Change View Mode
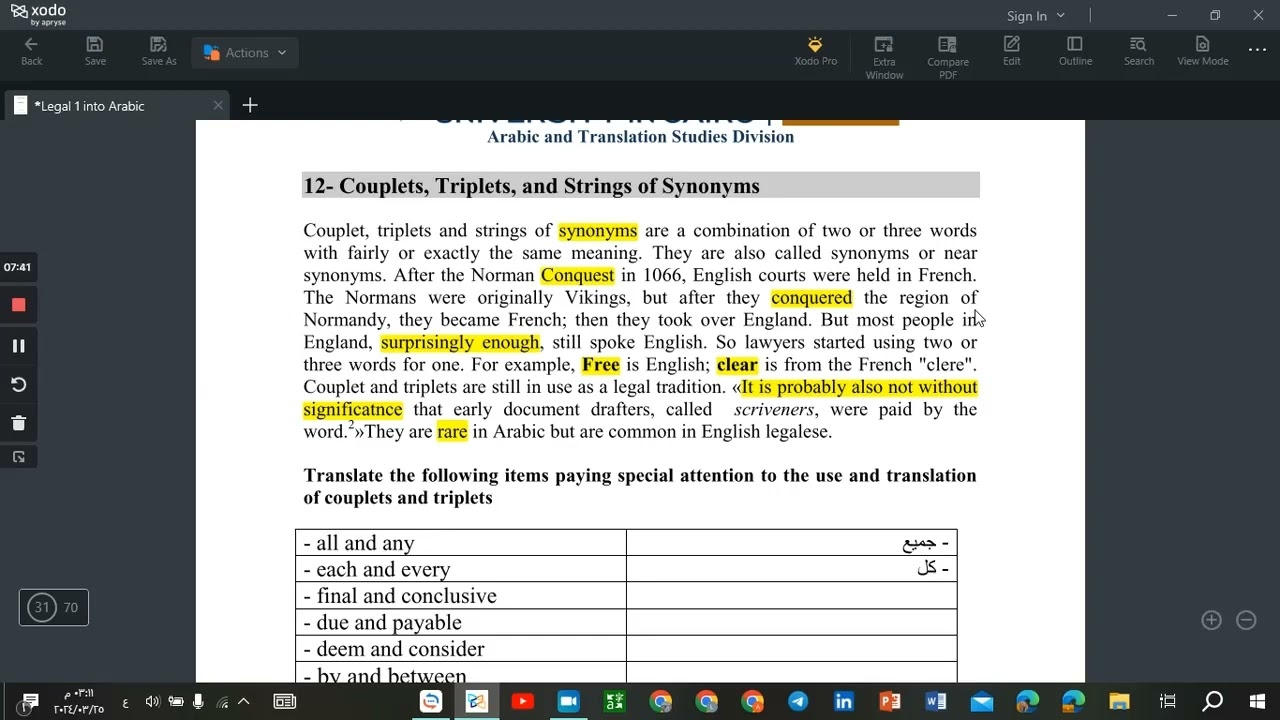1280x720 pixels. point(1202,52)
